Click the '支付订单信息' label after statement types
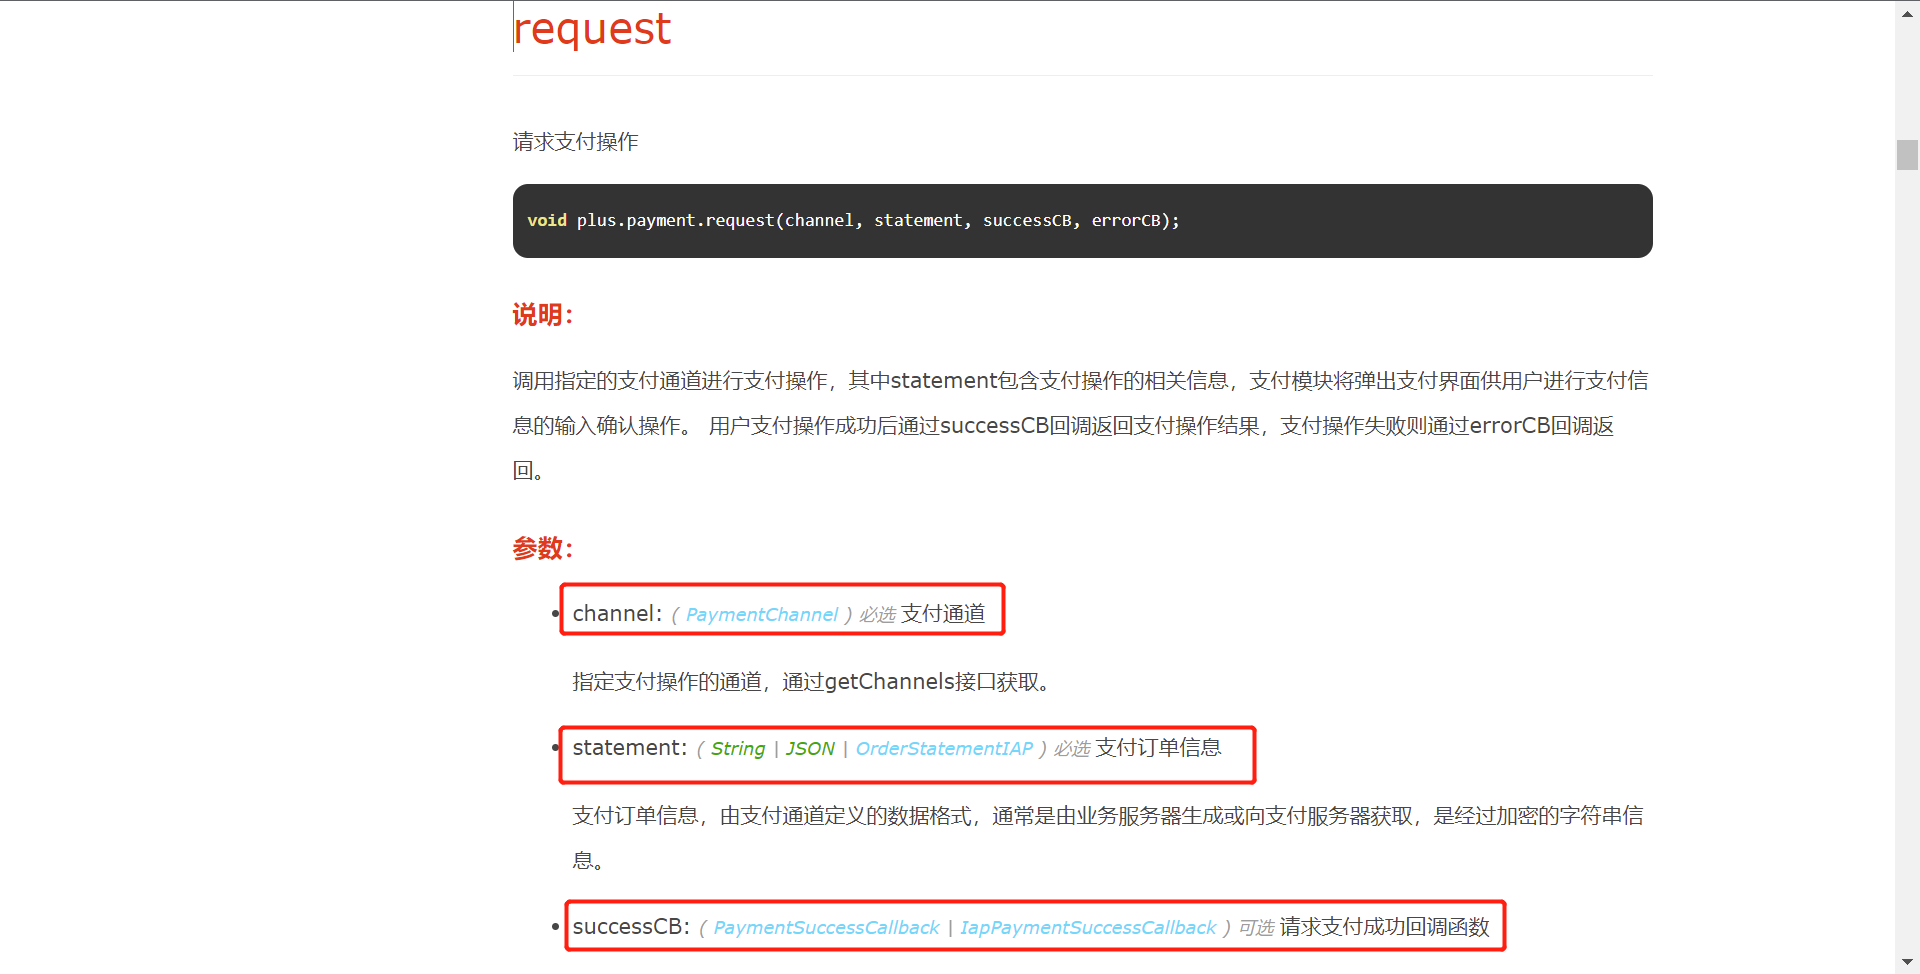The width and height of the screenshot is (1920, 974). 1158,748
